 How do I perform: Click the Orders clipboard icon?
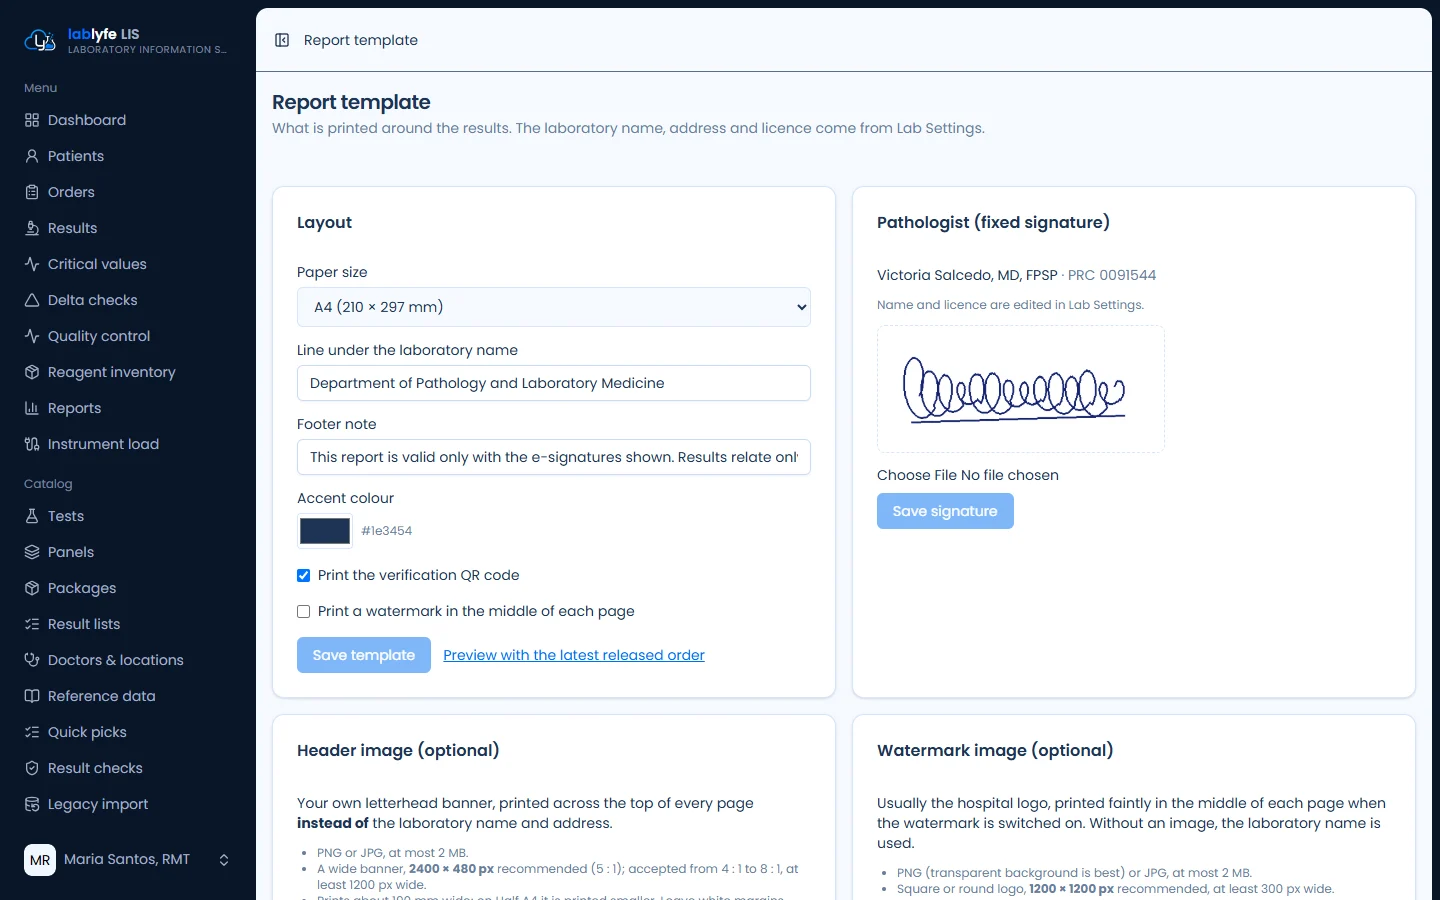(x=32, y=192)
